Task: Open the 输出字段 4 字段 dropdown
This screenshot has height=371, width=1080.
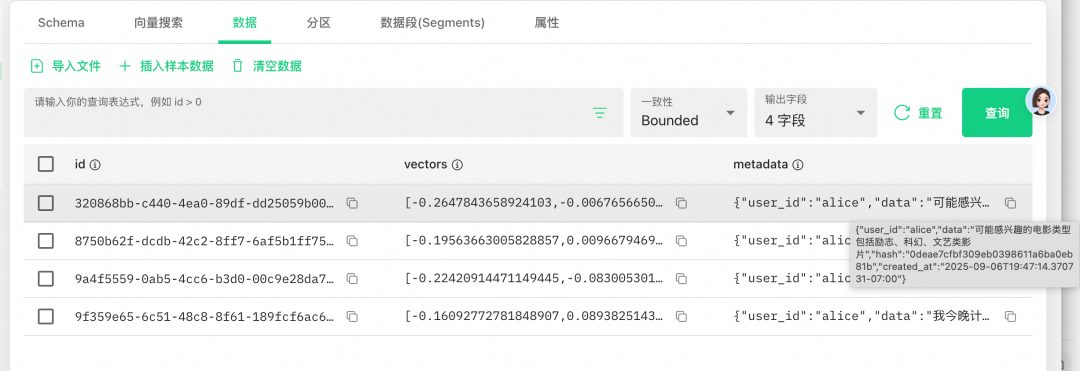Action: click(x=816, y=113)
